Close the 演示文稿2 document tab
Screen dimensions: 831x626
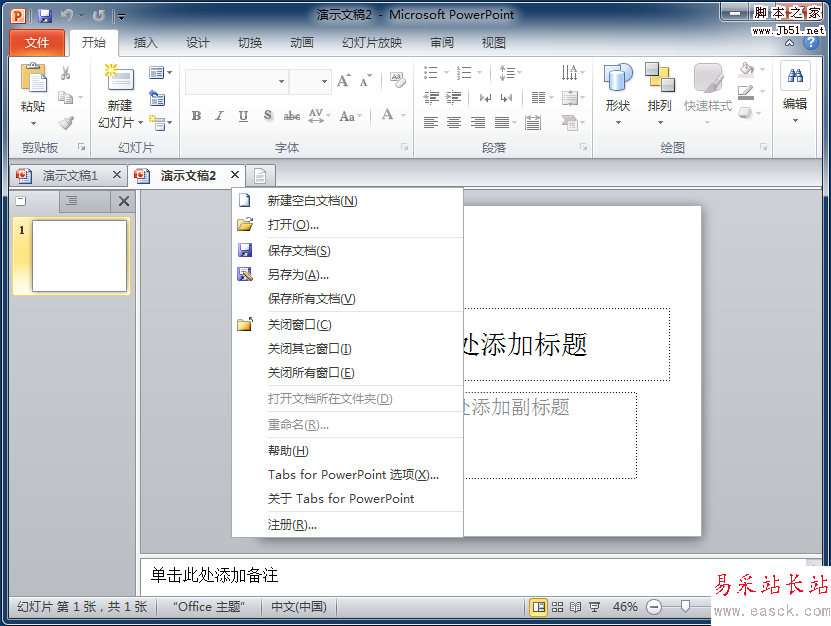coord(235,174)
